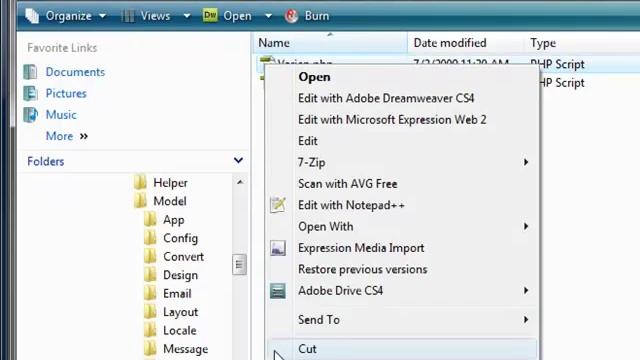Open the dropdown arrow next to Open
640x360 pixels.
click(x=268, y=16)
